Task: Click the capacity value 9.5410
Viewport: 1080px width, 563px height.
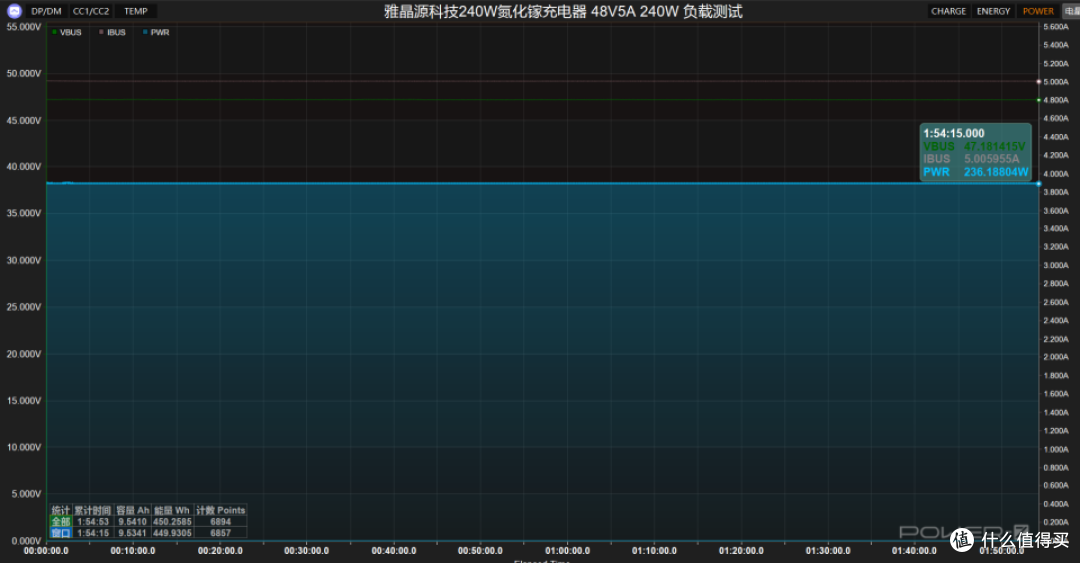Action: coord(132,522)
